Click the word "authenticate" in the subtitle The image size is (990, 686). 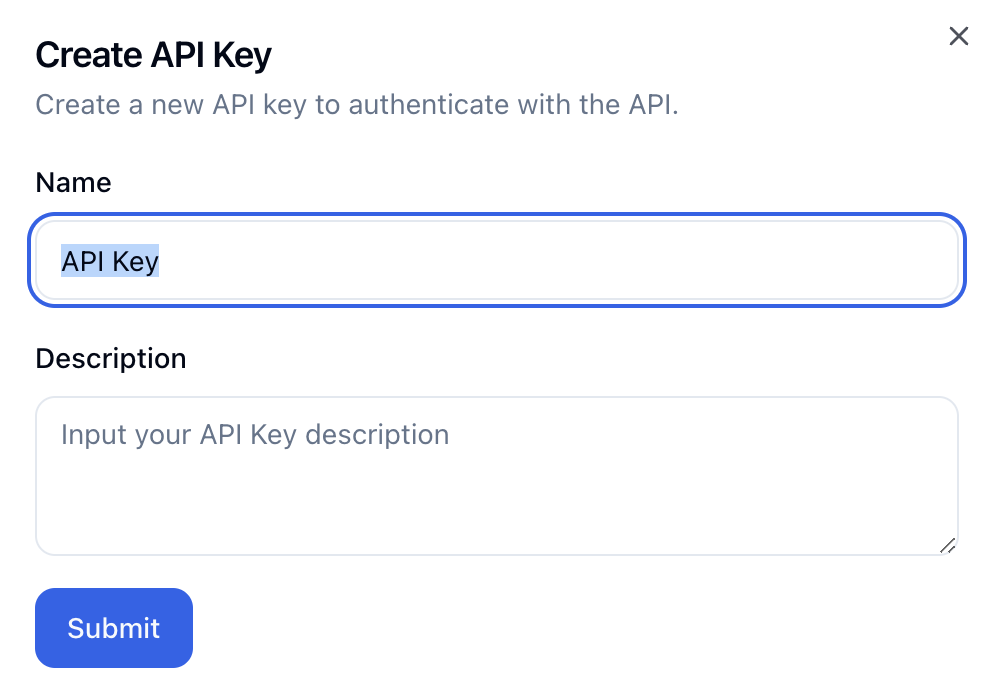[428, 104]
